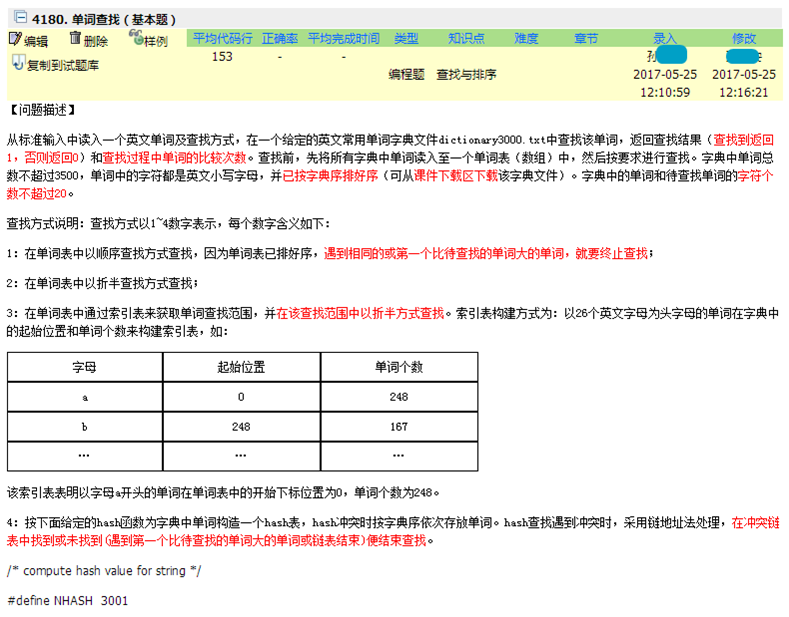The width and height of the screenshot is (789, 617).
Task: Click the 知识点 column header
Action: [466, 38]
